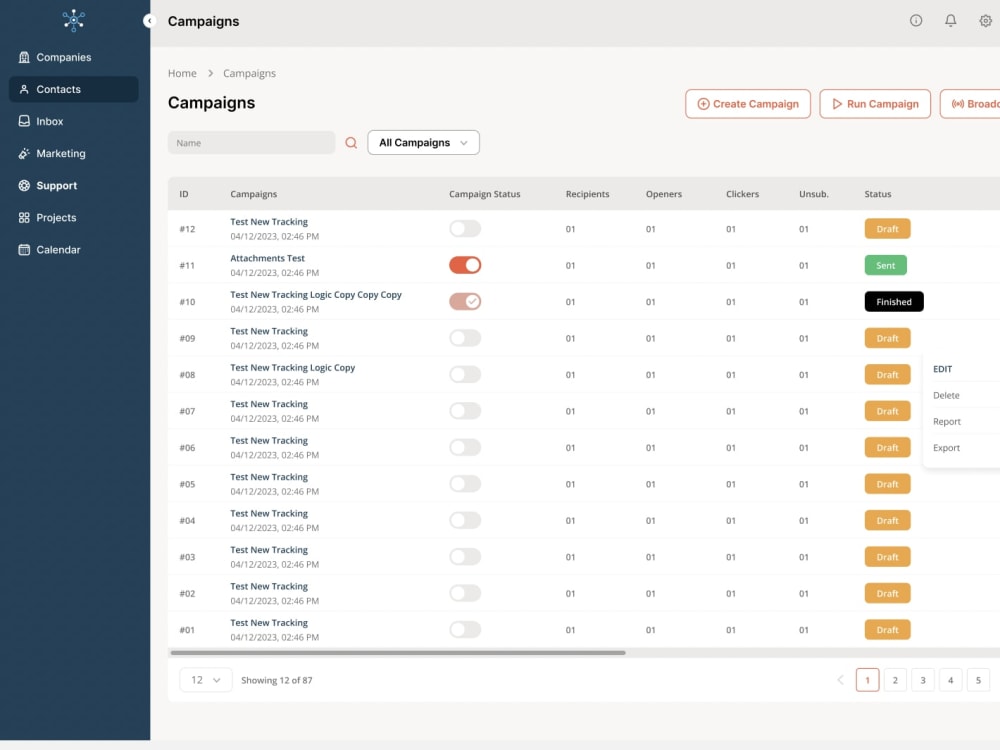Click Recipients column header
This screenshot has width=1000, height=750.
587,194
